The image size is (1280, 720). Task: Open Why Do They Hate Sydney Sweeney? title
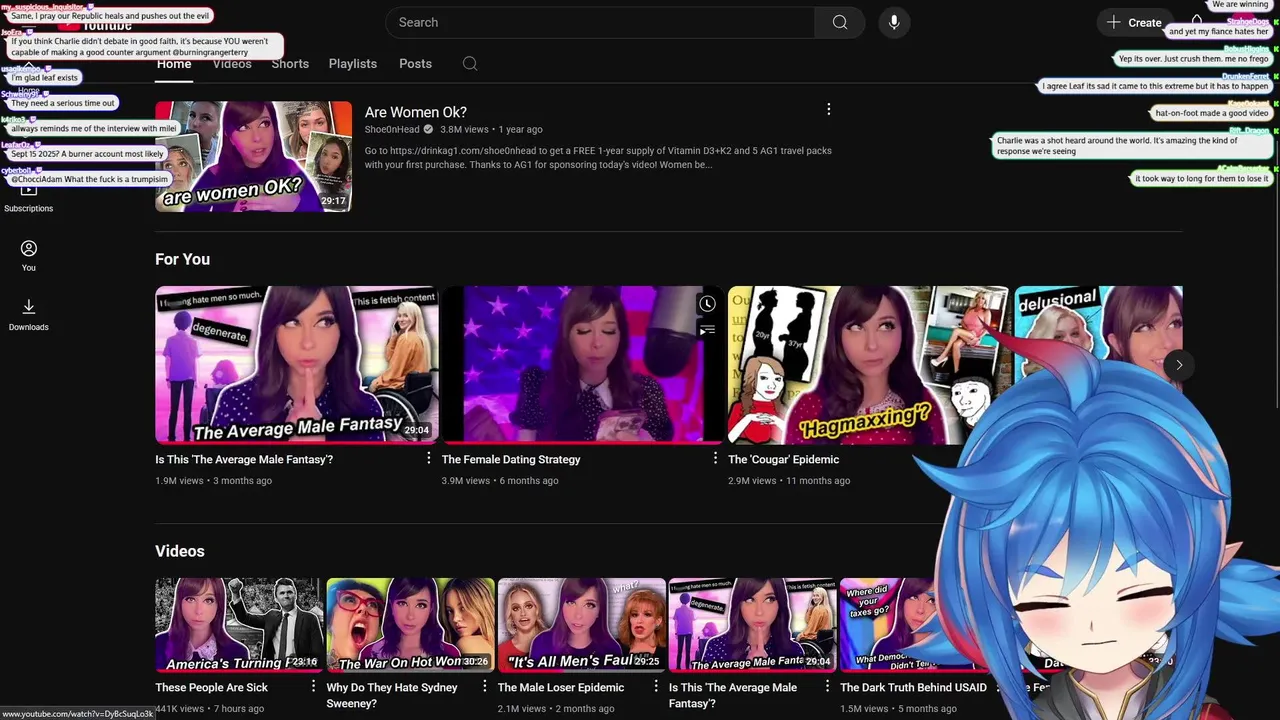392,695
